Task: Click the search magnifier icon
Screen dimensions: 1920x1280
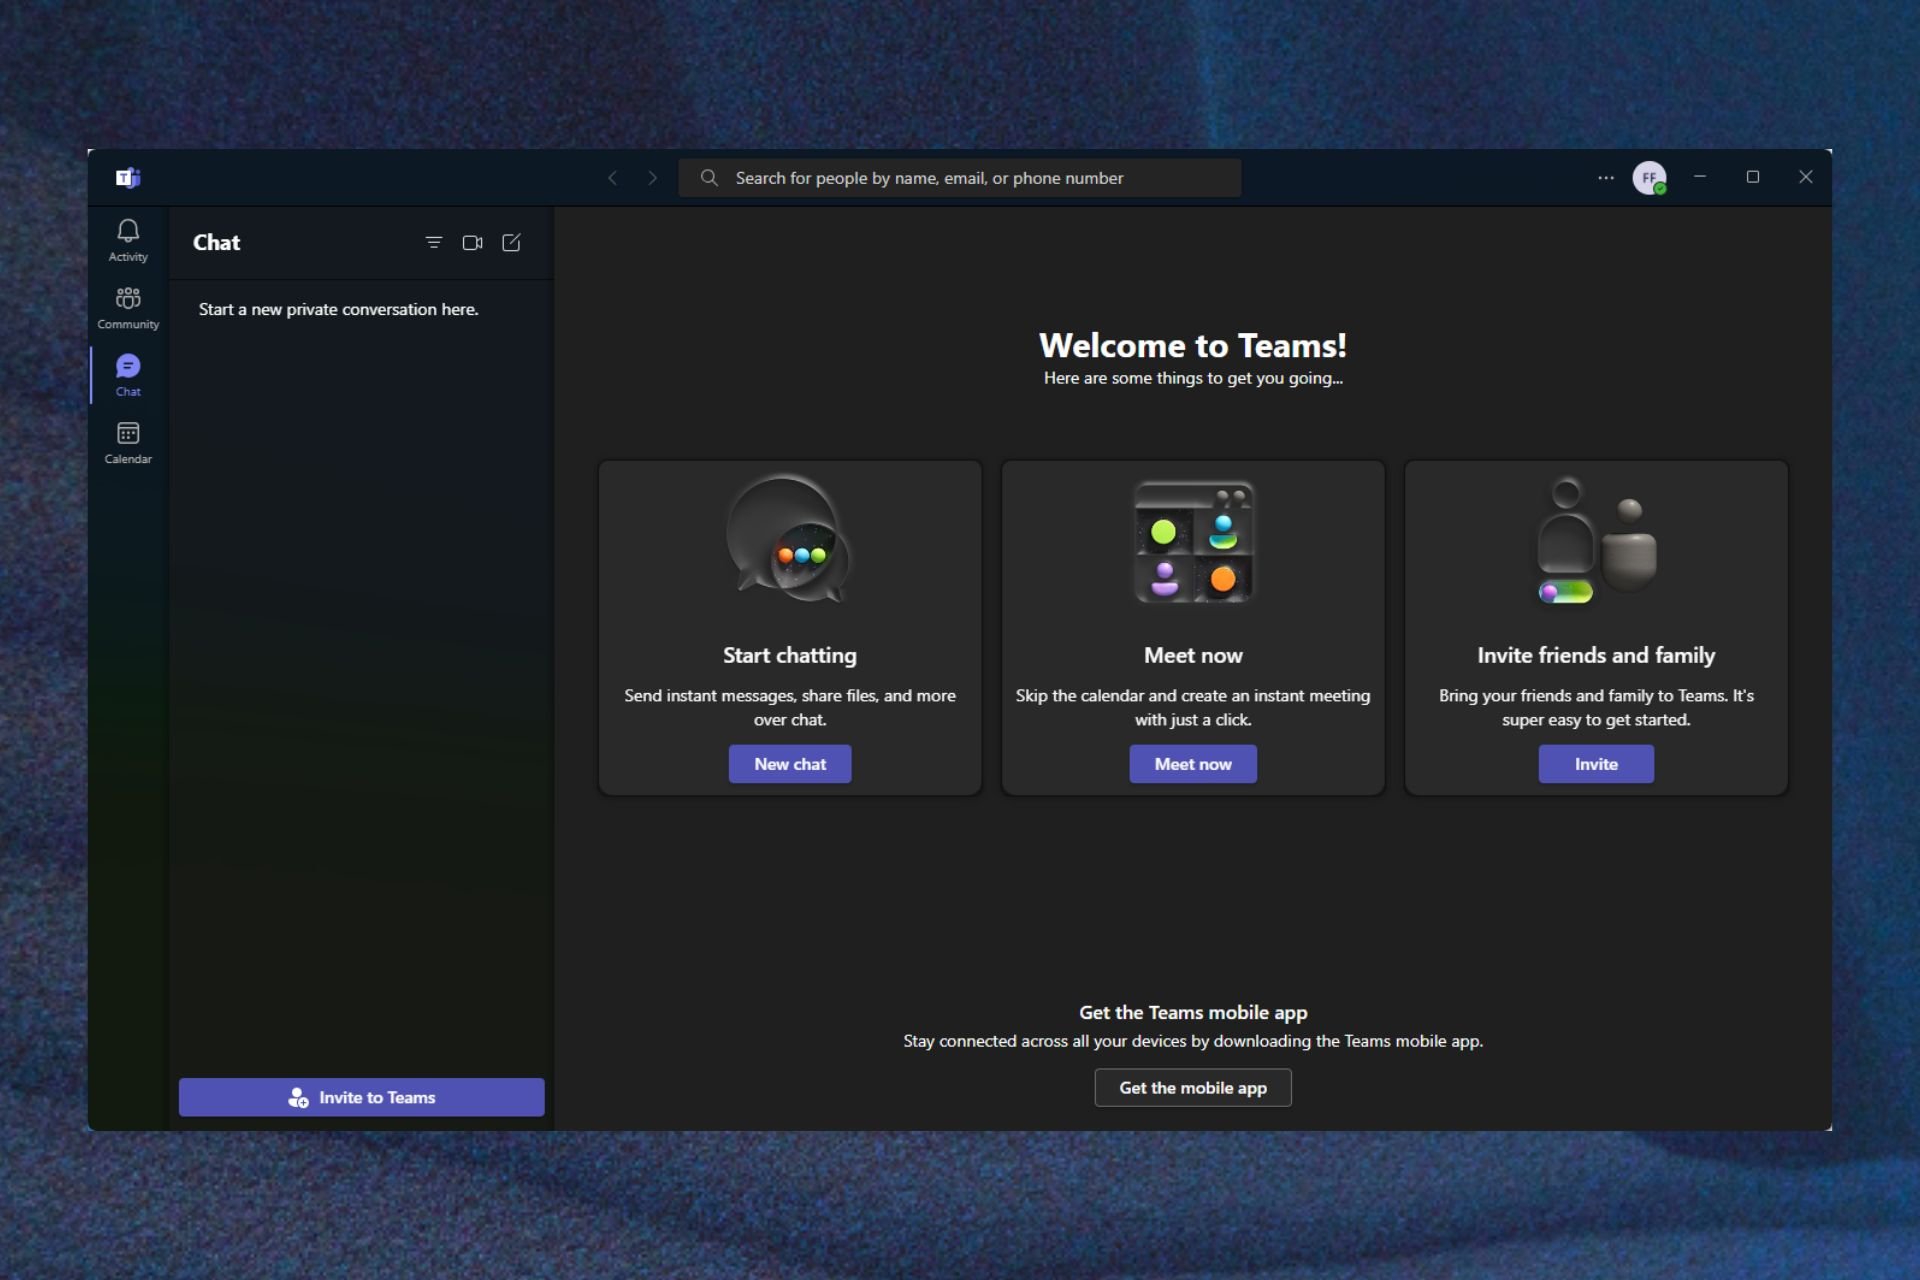Action: pyautogui.click(x=709, y=177)
